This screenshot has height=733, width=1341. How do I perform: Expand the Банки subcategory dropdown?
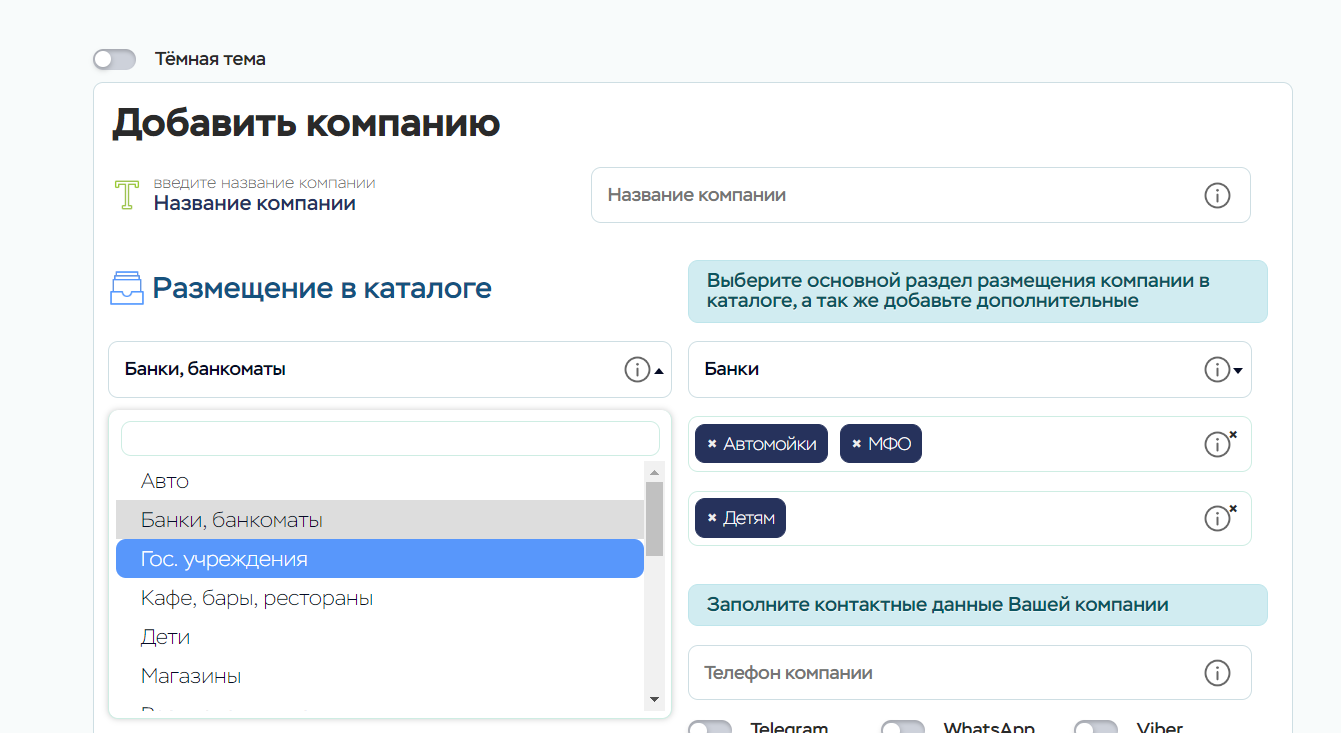1238,371
